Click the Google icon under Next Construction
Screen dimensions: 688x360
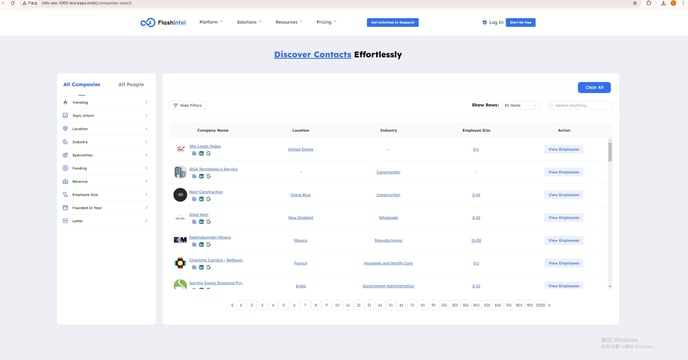coord(208,199)
